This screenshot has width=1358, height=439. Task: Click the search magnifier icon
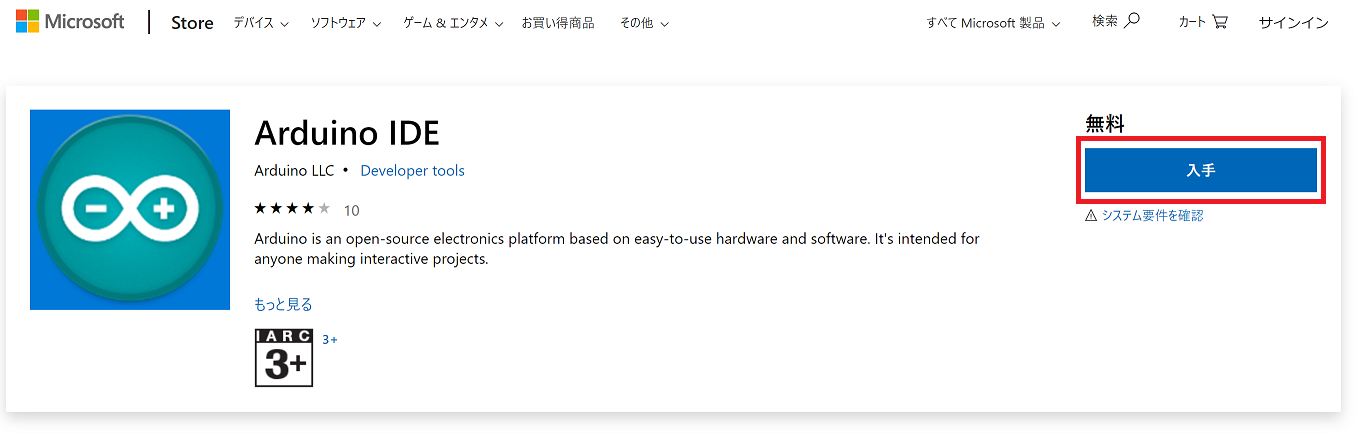[x=1131, y=21]
